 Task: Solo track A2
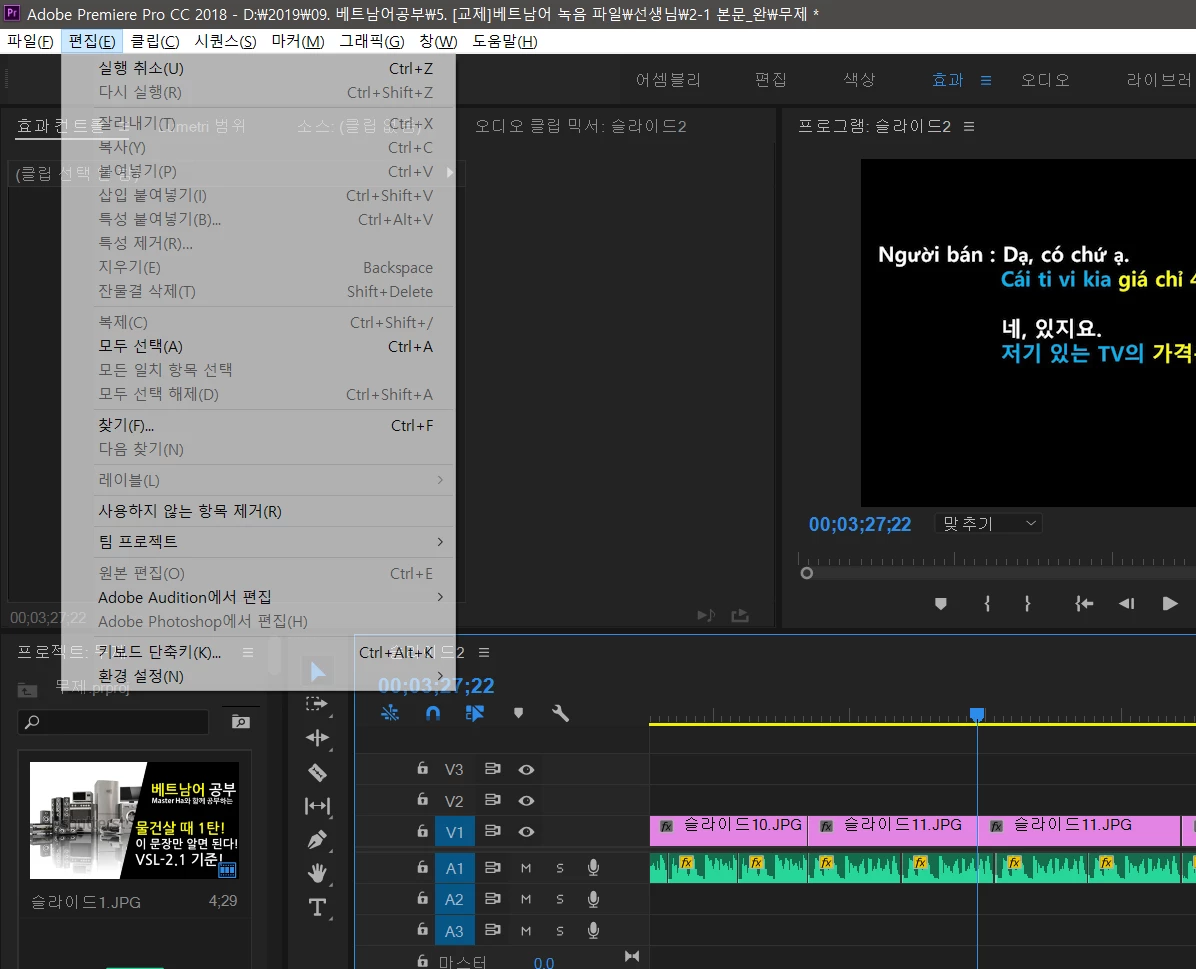coord(560,899)
